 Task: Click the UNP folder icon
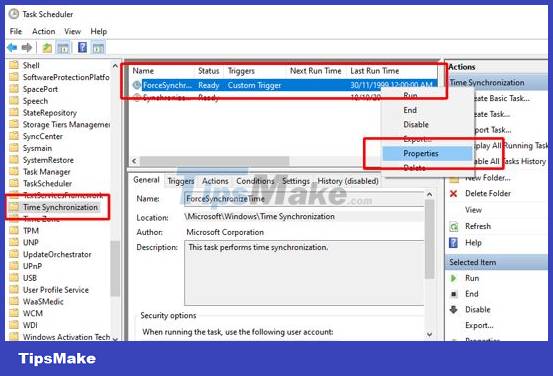tap(14, 242)
